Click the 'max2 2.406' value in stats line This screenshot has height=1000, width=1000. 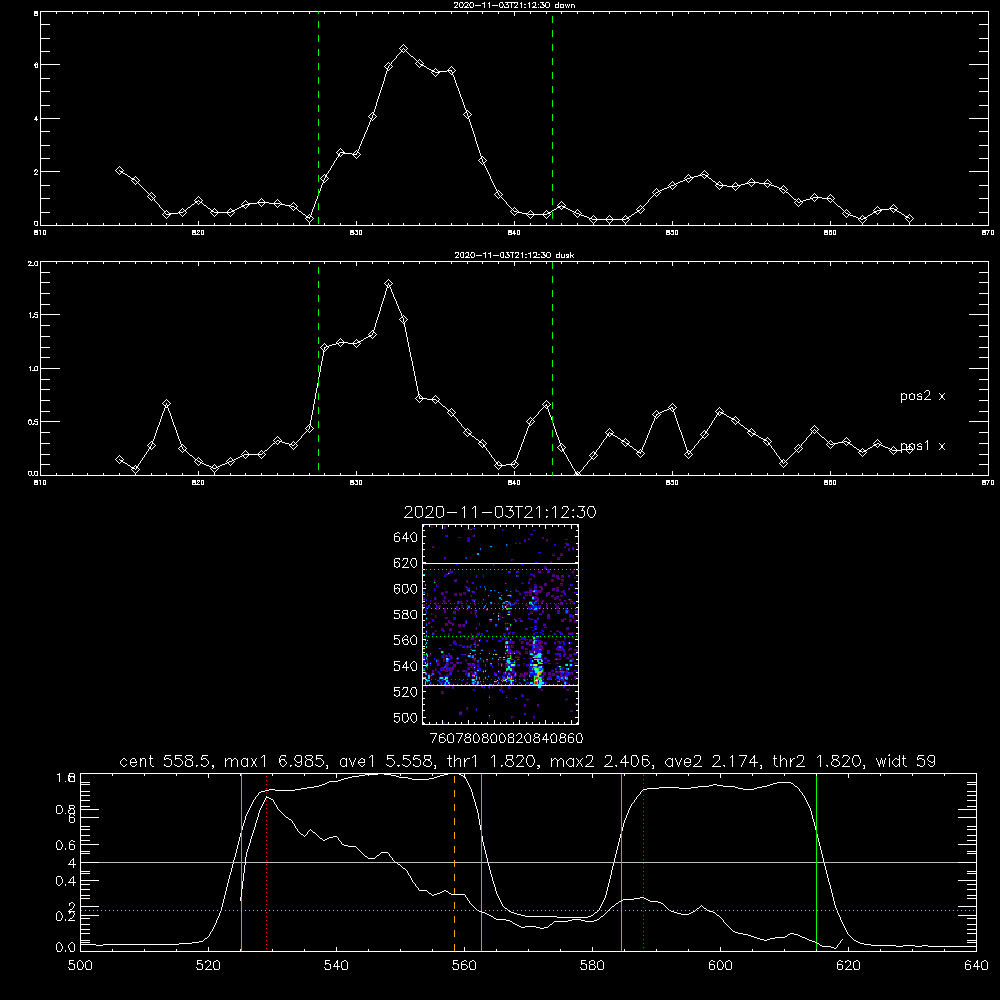pos(600,761)
